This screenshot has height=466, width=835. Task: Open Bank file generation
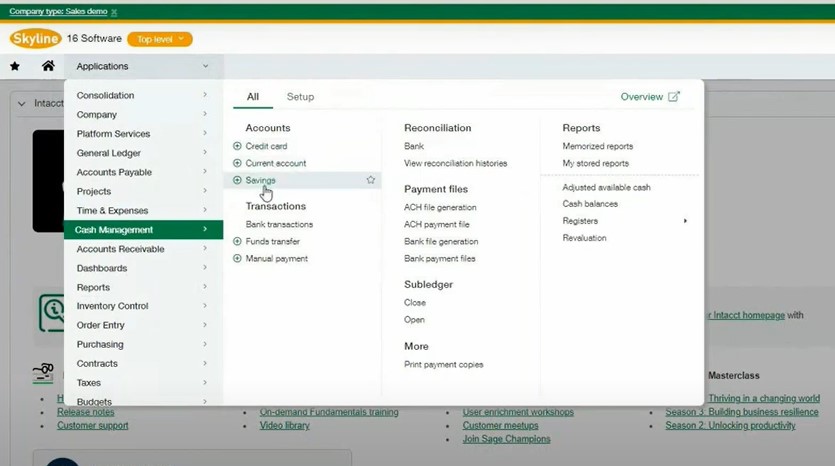click(x=441, y=241)
